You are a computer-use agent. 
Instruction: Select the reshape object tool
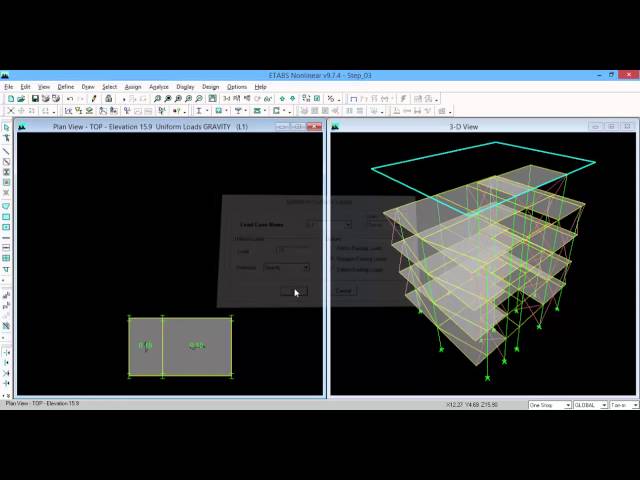[7, 138]
